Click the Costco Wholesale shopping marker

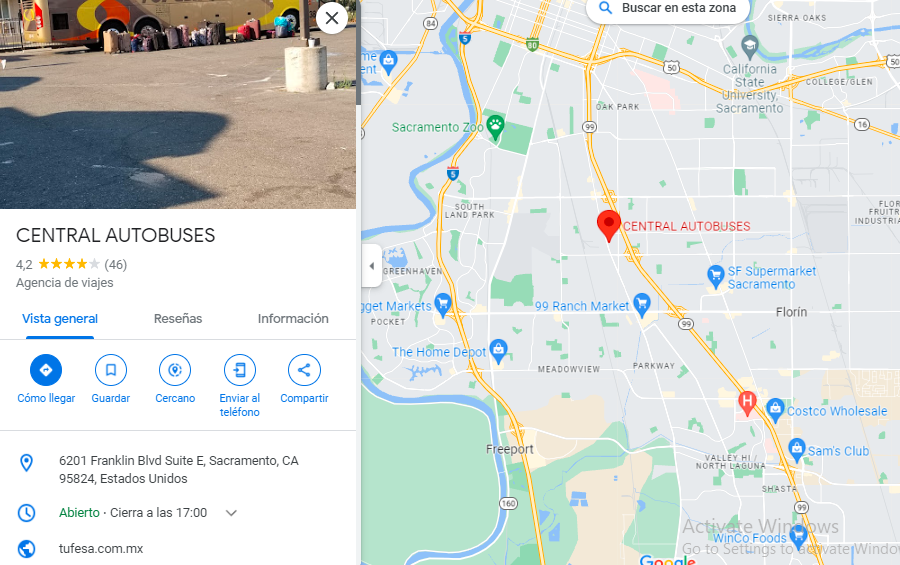[x=775, y=411]
